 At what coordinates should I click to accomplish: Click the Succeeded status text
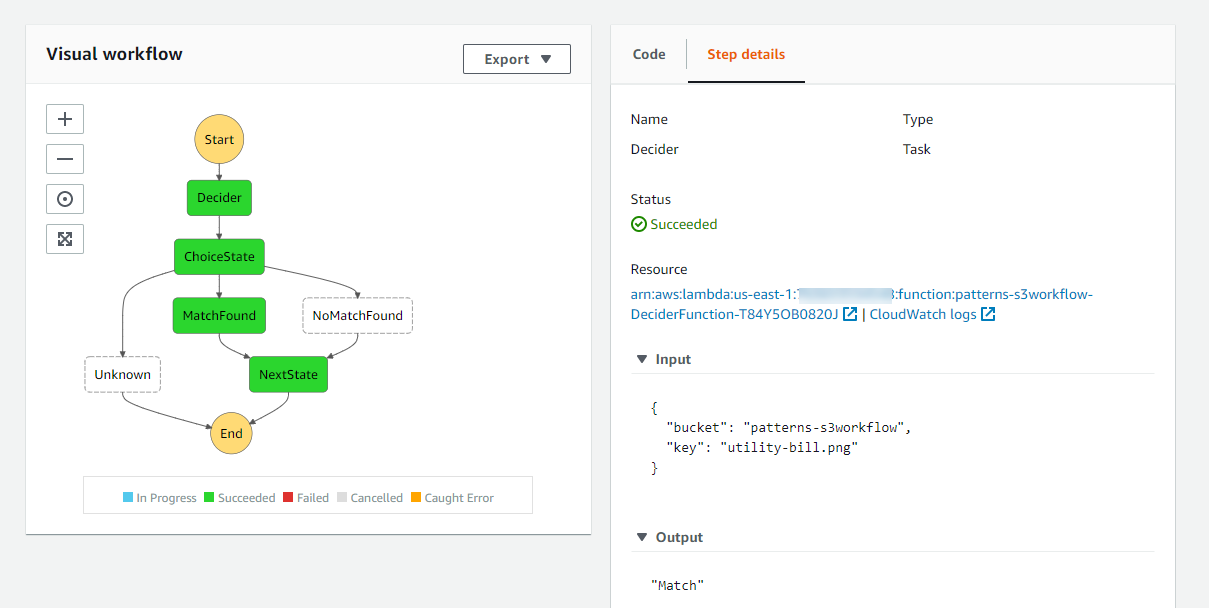tap(684, 224)
